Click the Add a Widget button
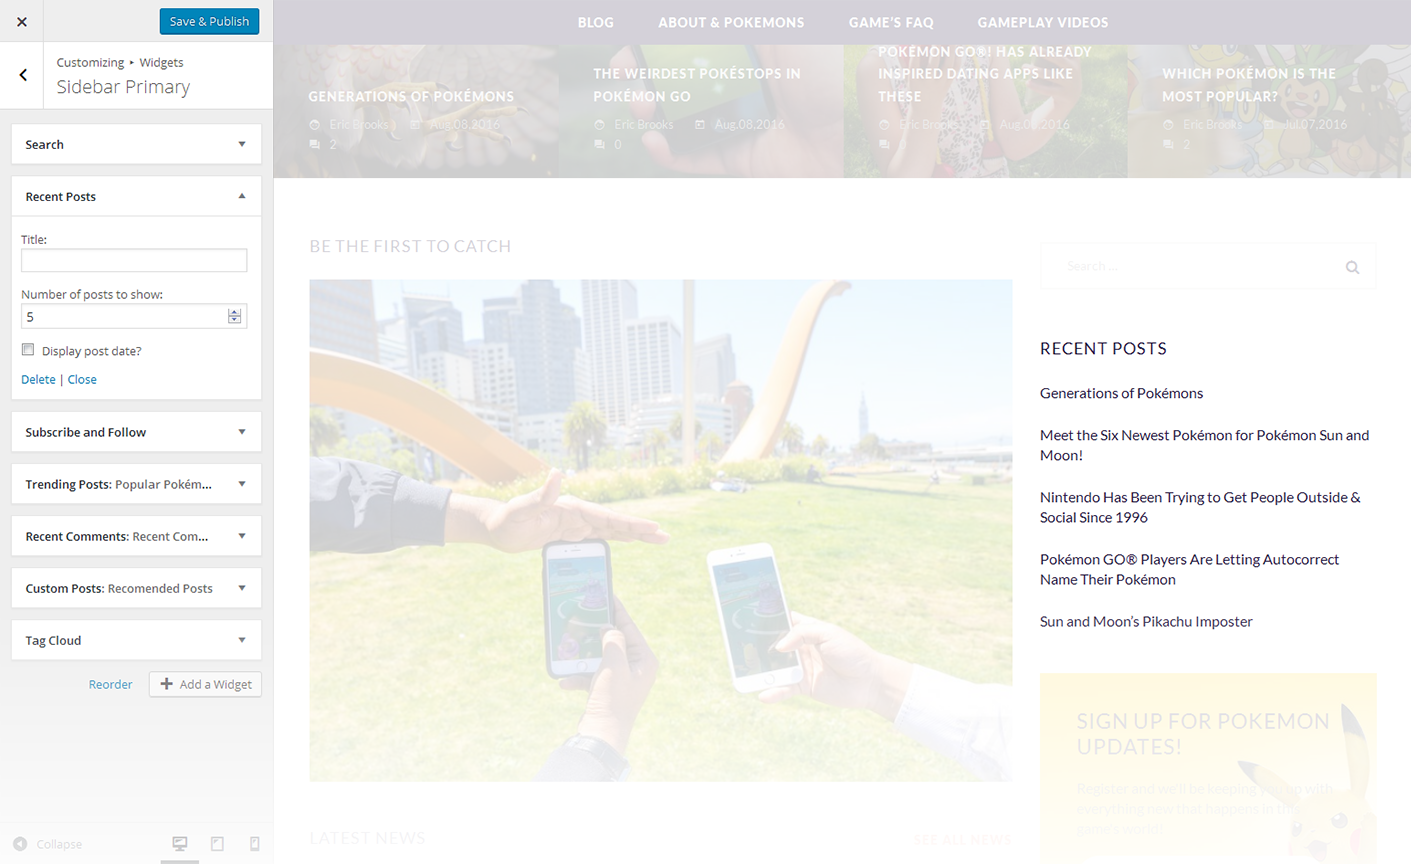This screenshot has height=864, width=1411. 205,684
